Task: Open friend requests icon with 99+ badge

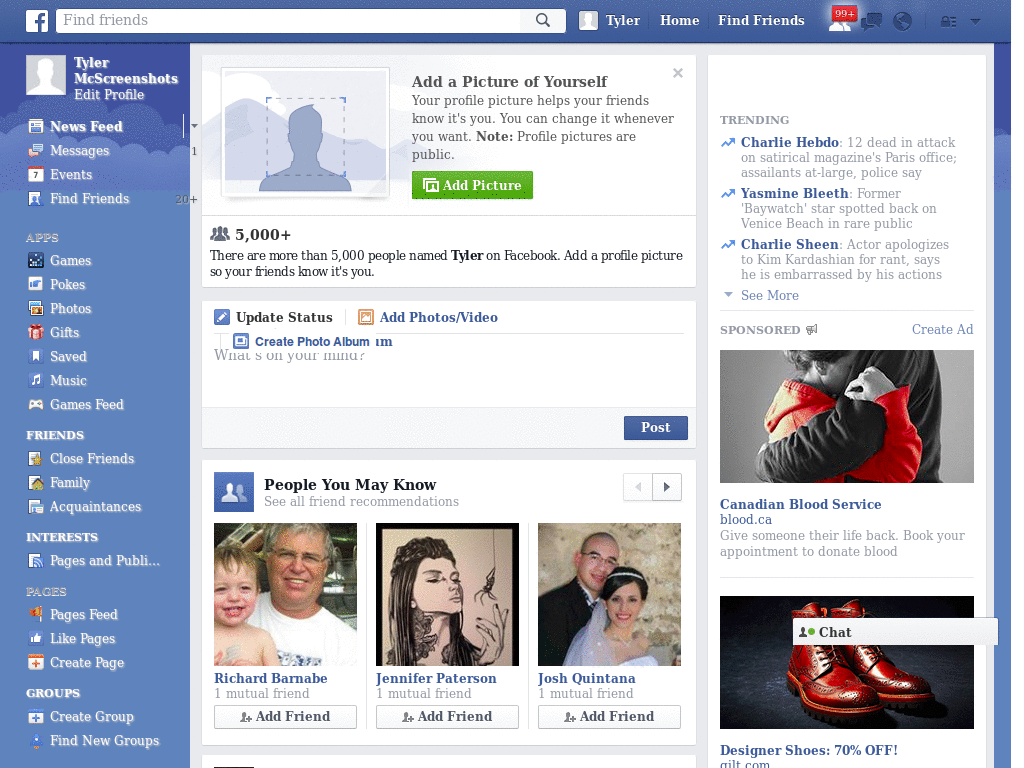Action: pyautogui.click(x=840, y=20)
